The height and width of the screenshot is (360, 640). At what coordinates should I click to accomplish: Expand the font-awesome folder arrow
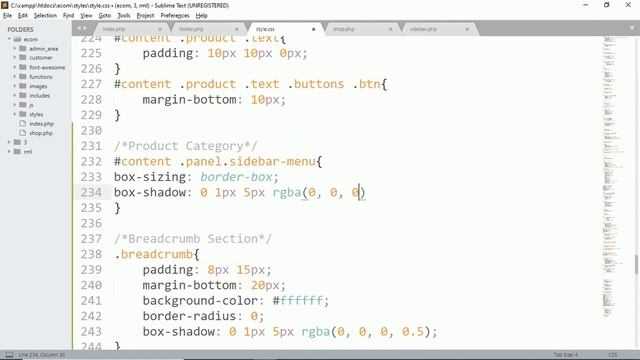[x=15, y=67]
